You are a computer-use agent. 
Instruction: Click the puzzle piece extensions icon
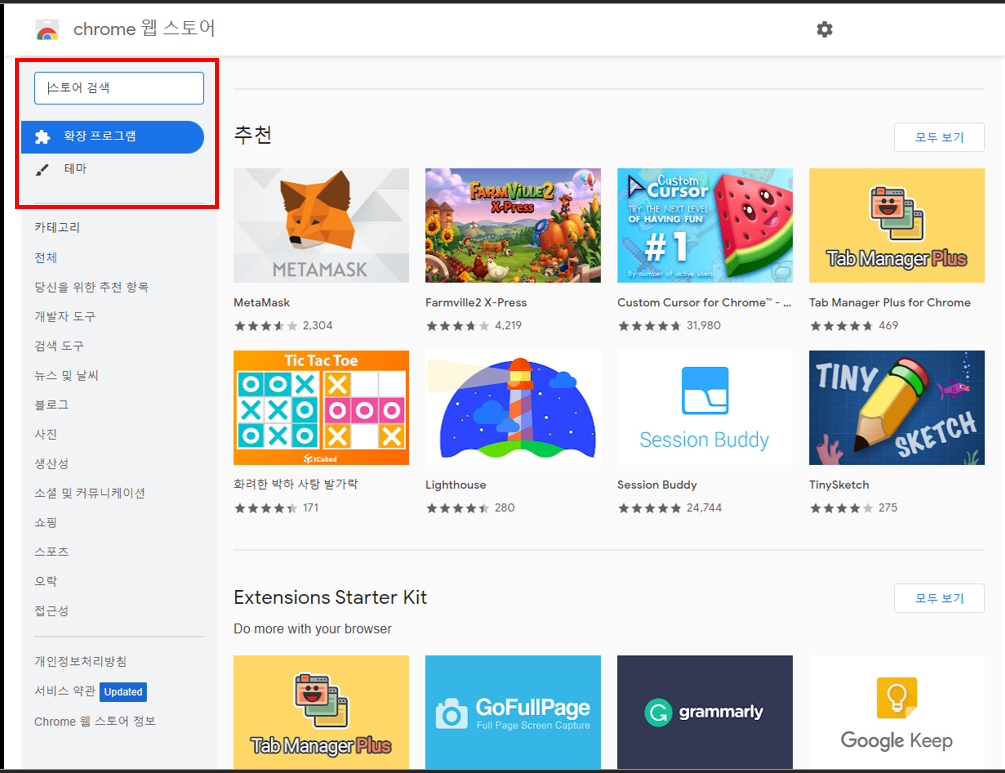click(x=42, y=137)
